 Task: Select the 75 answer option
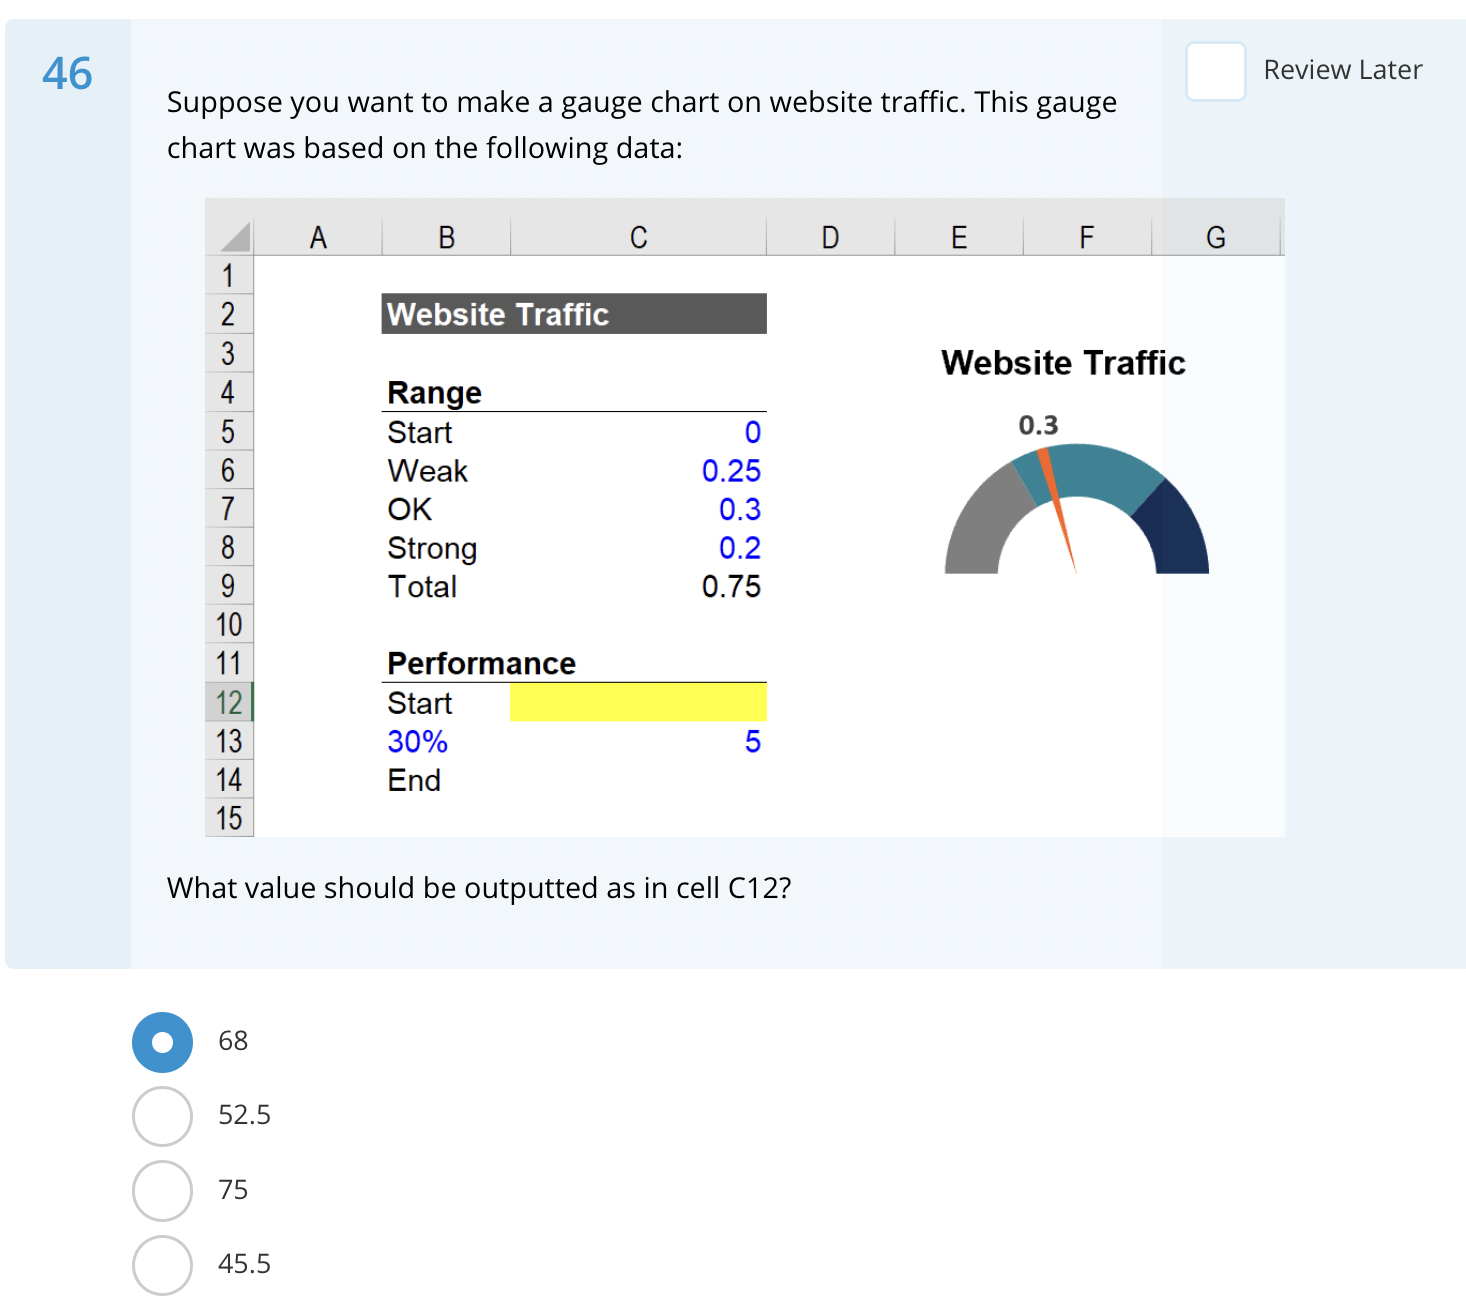point(162,1190)
